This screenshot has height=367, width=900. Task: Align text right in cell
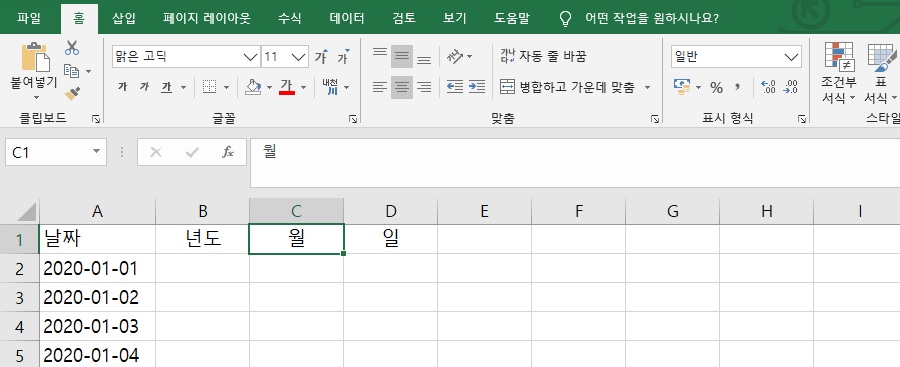(x=424, y=87)
